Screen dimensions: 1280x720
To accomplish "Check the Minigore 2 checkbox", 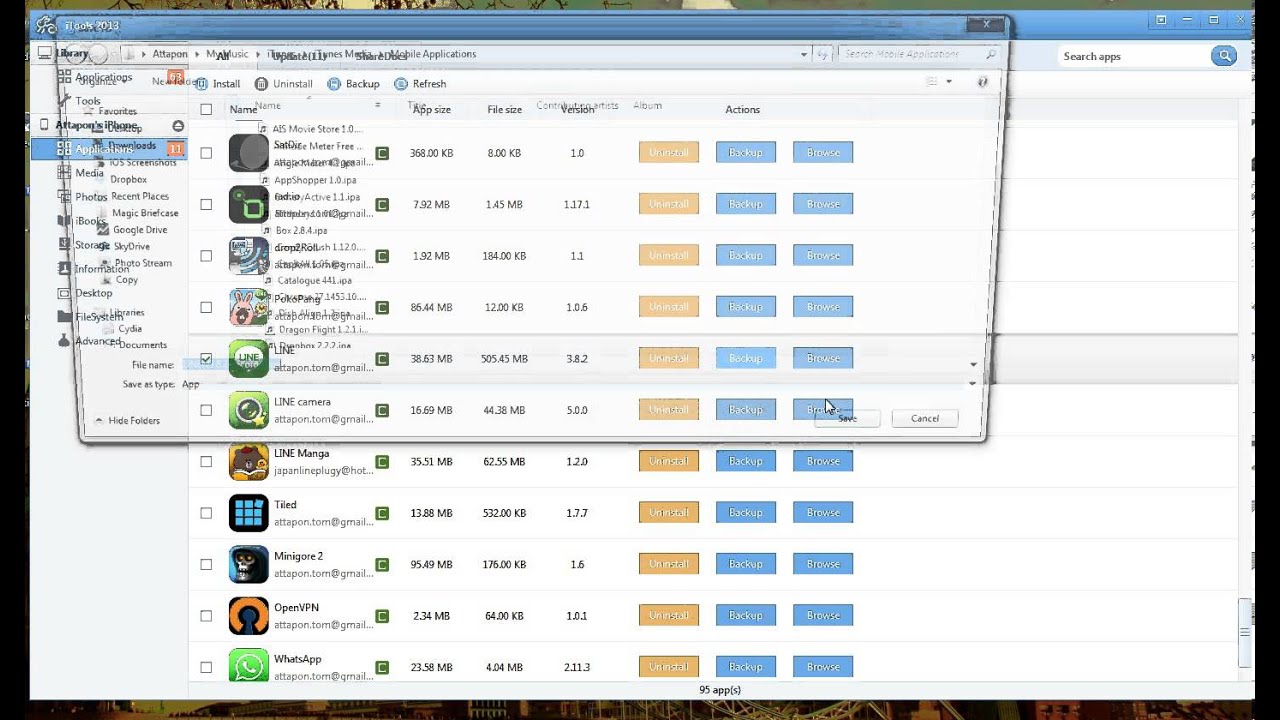I will coord(206,564).
